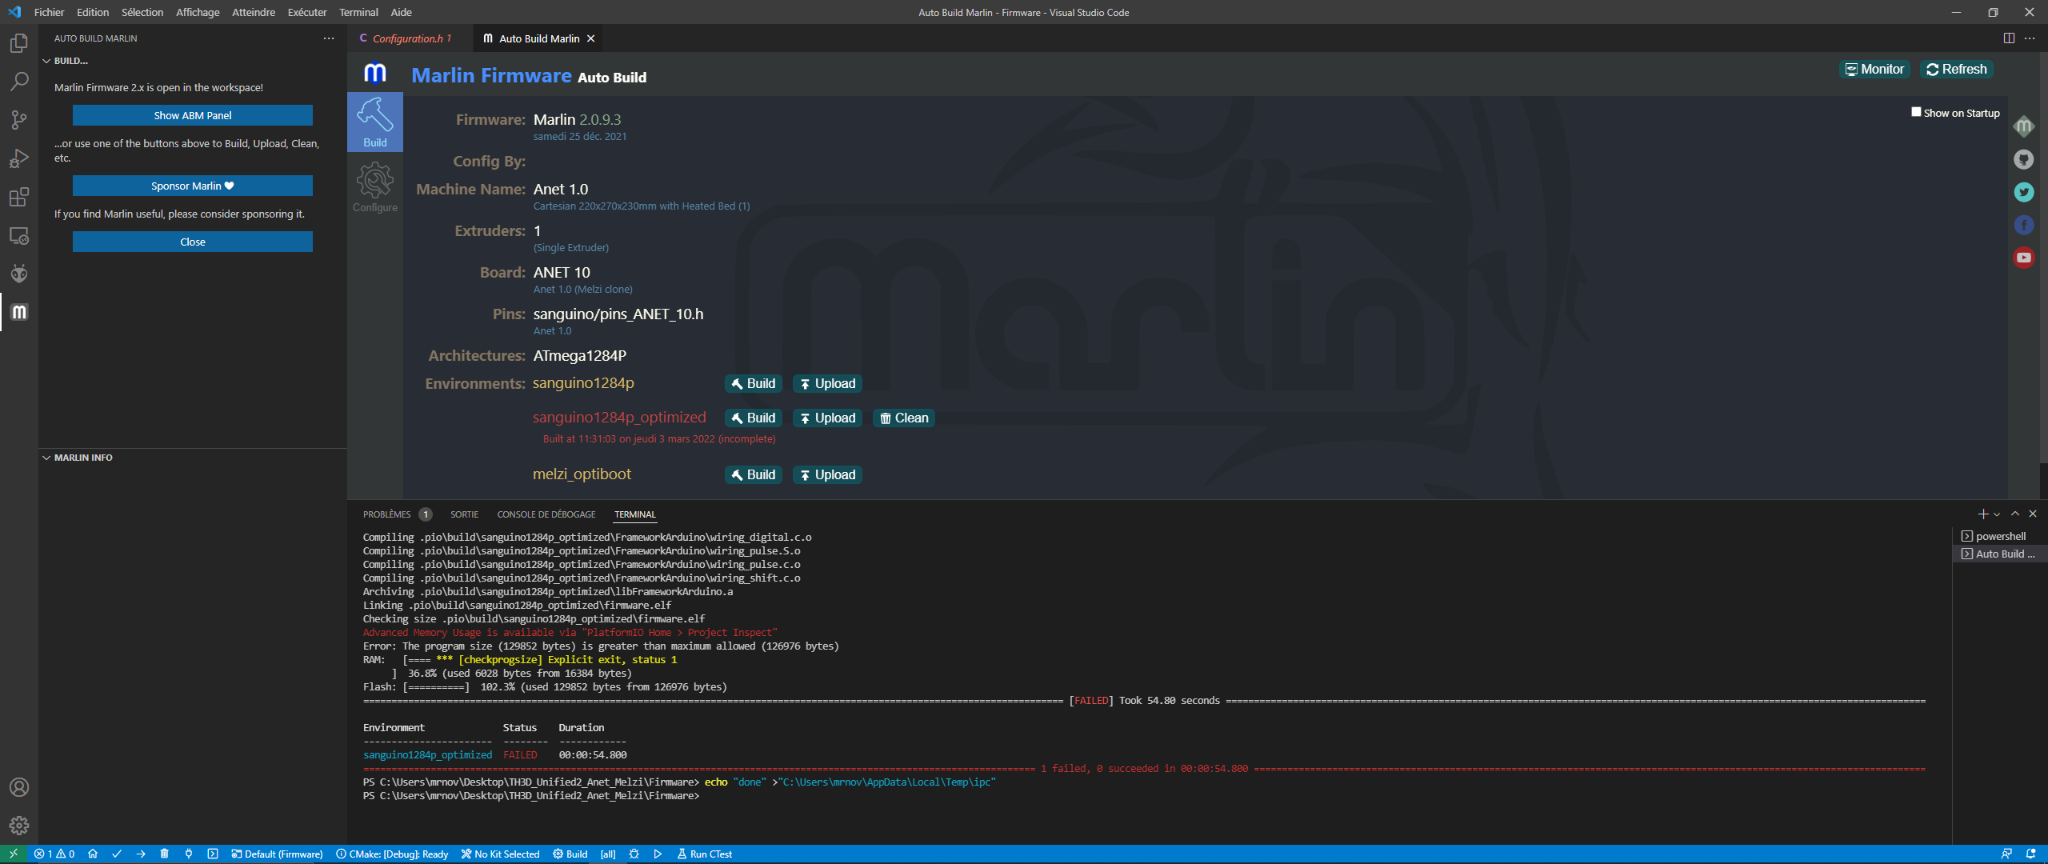Open the Terminal menu
The image size is (2048, 864).
tap(358, 12)
